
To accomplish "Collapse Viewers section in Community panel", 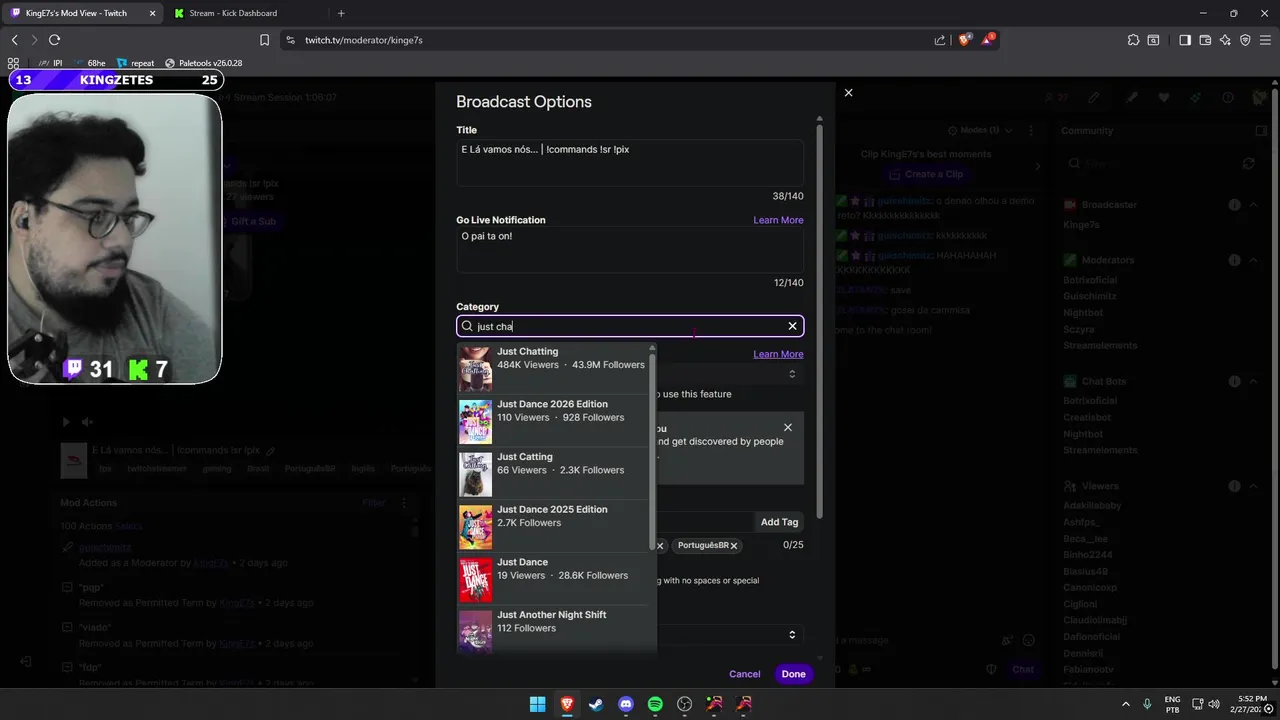I will click(1253, 486).
